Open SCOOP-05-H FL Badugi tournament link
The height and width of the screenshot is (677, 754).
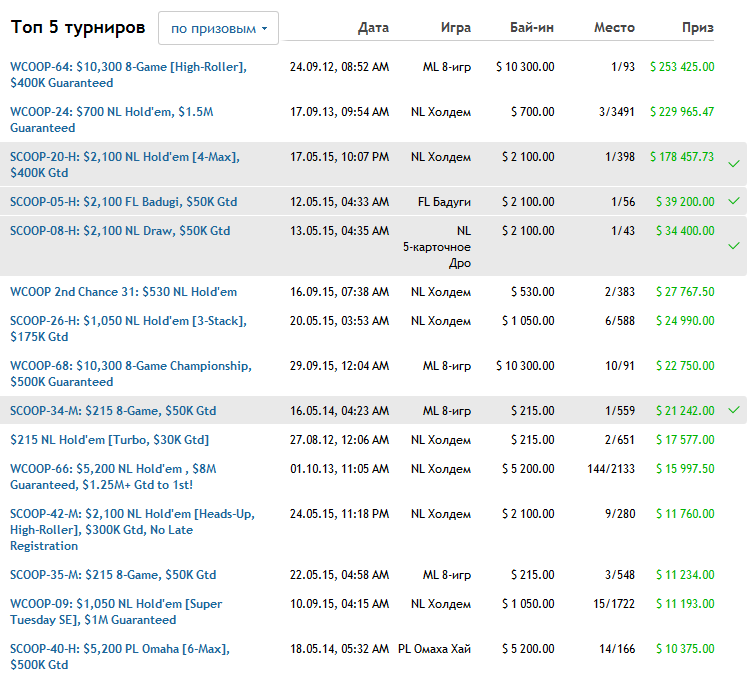pos(123,202)
